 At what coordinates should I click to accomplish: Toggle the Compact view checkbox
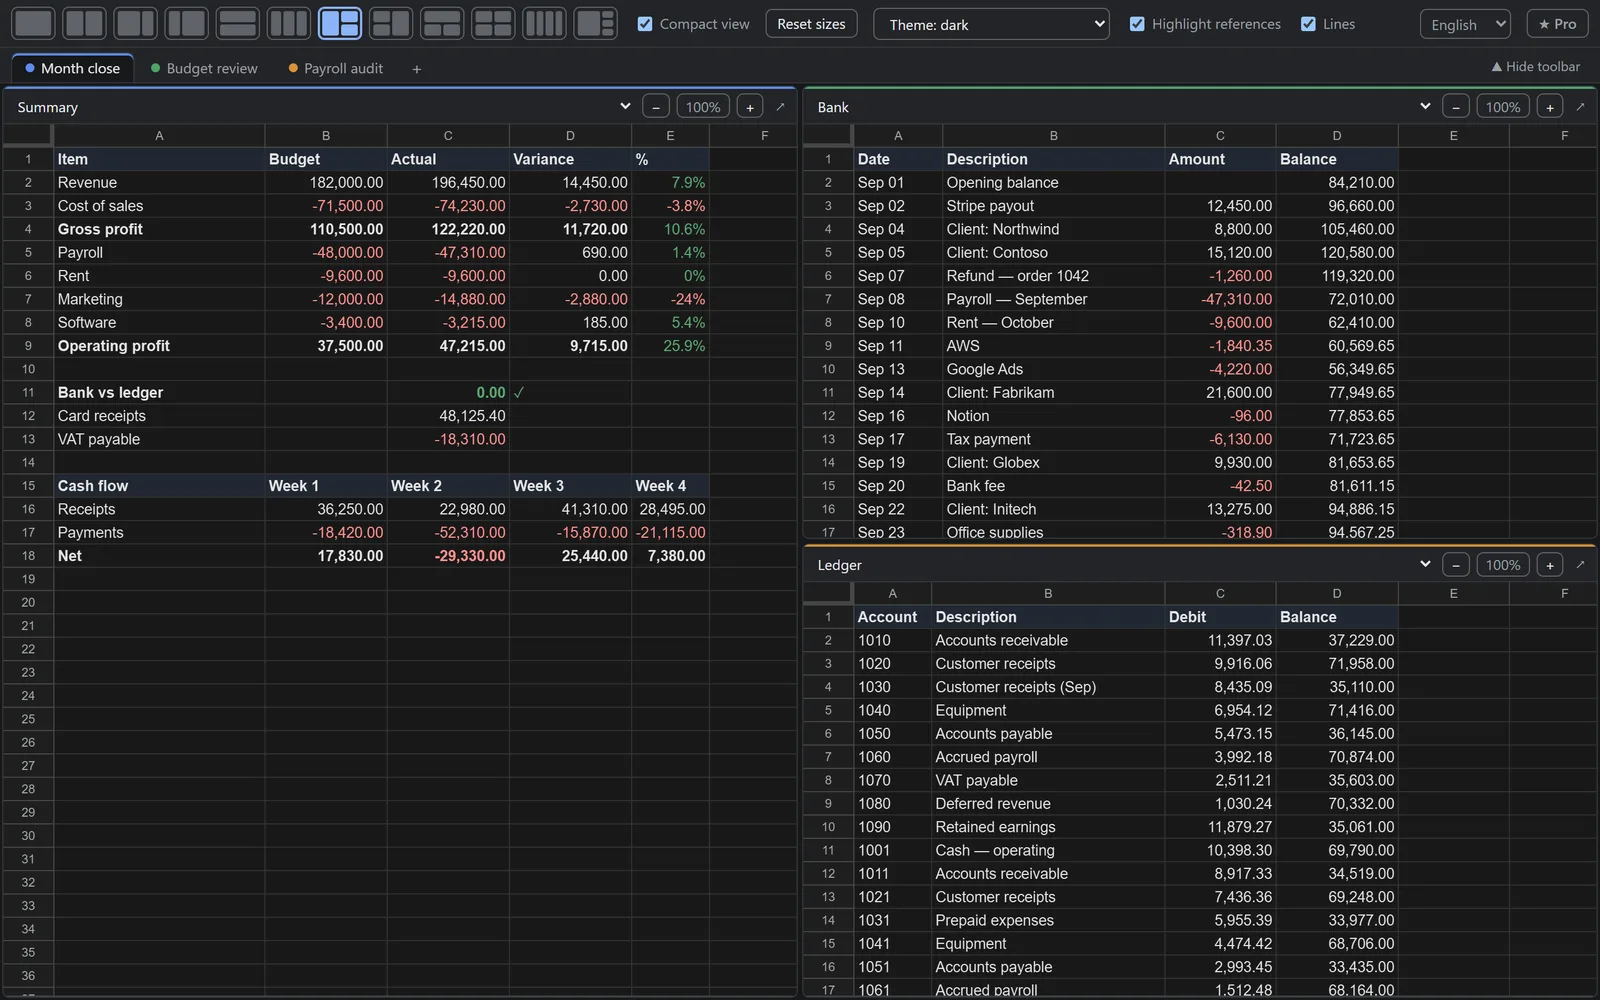pyautogui.click(x=645, y=24)
